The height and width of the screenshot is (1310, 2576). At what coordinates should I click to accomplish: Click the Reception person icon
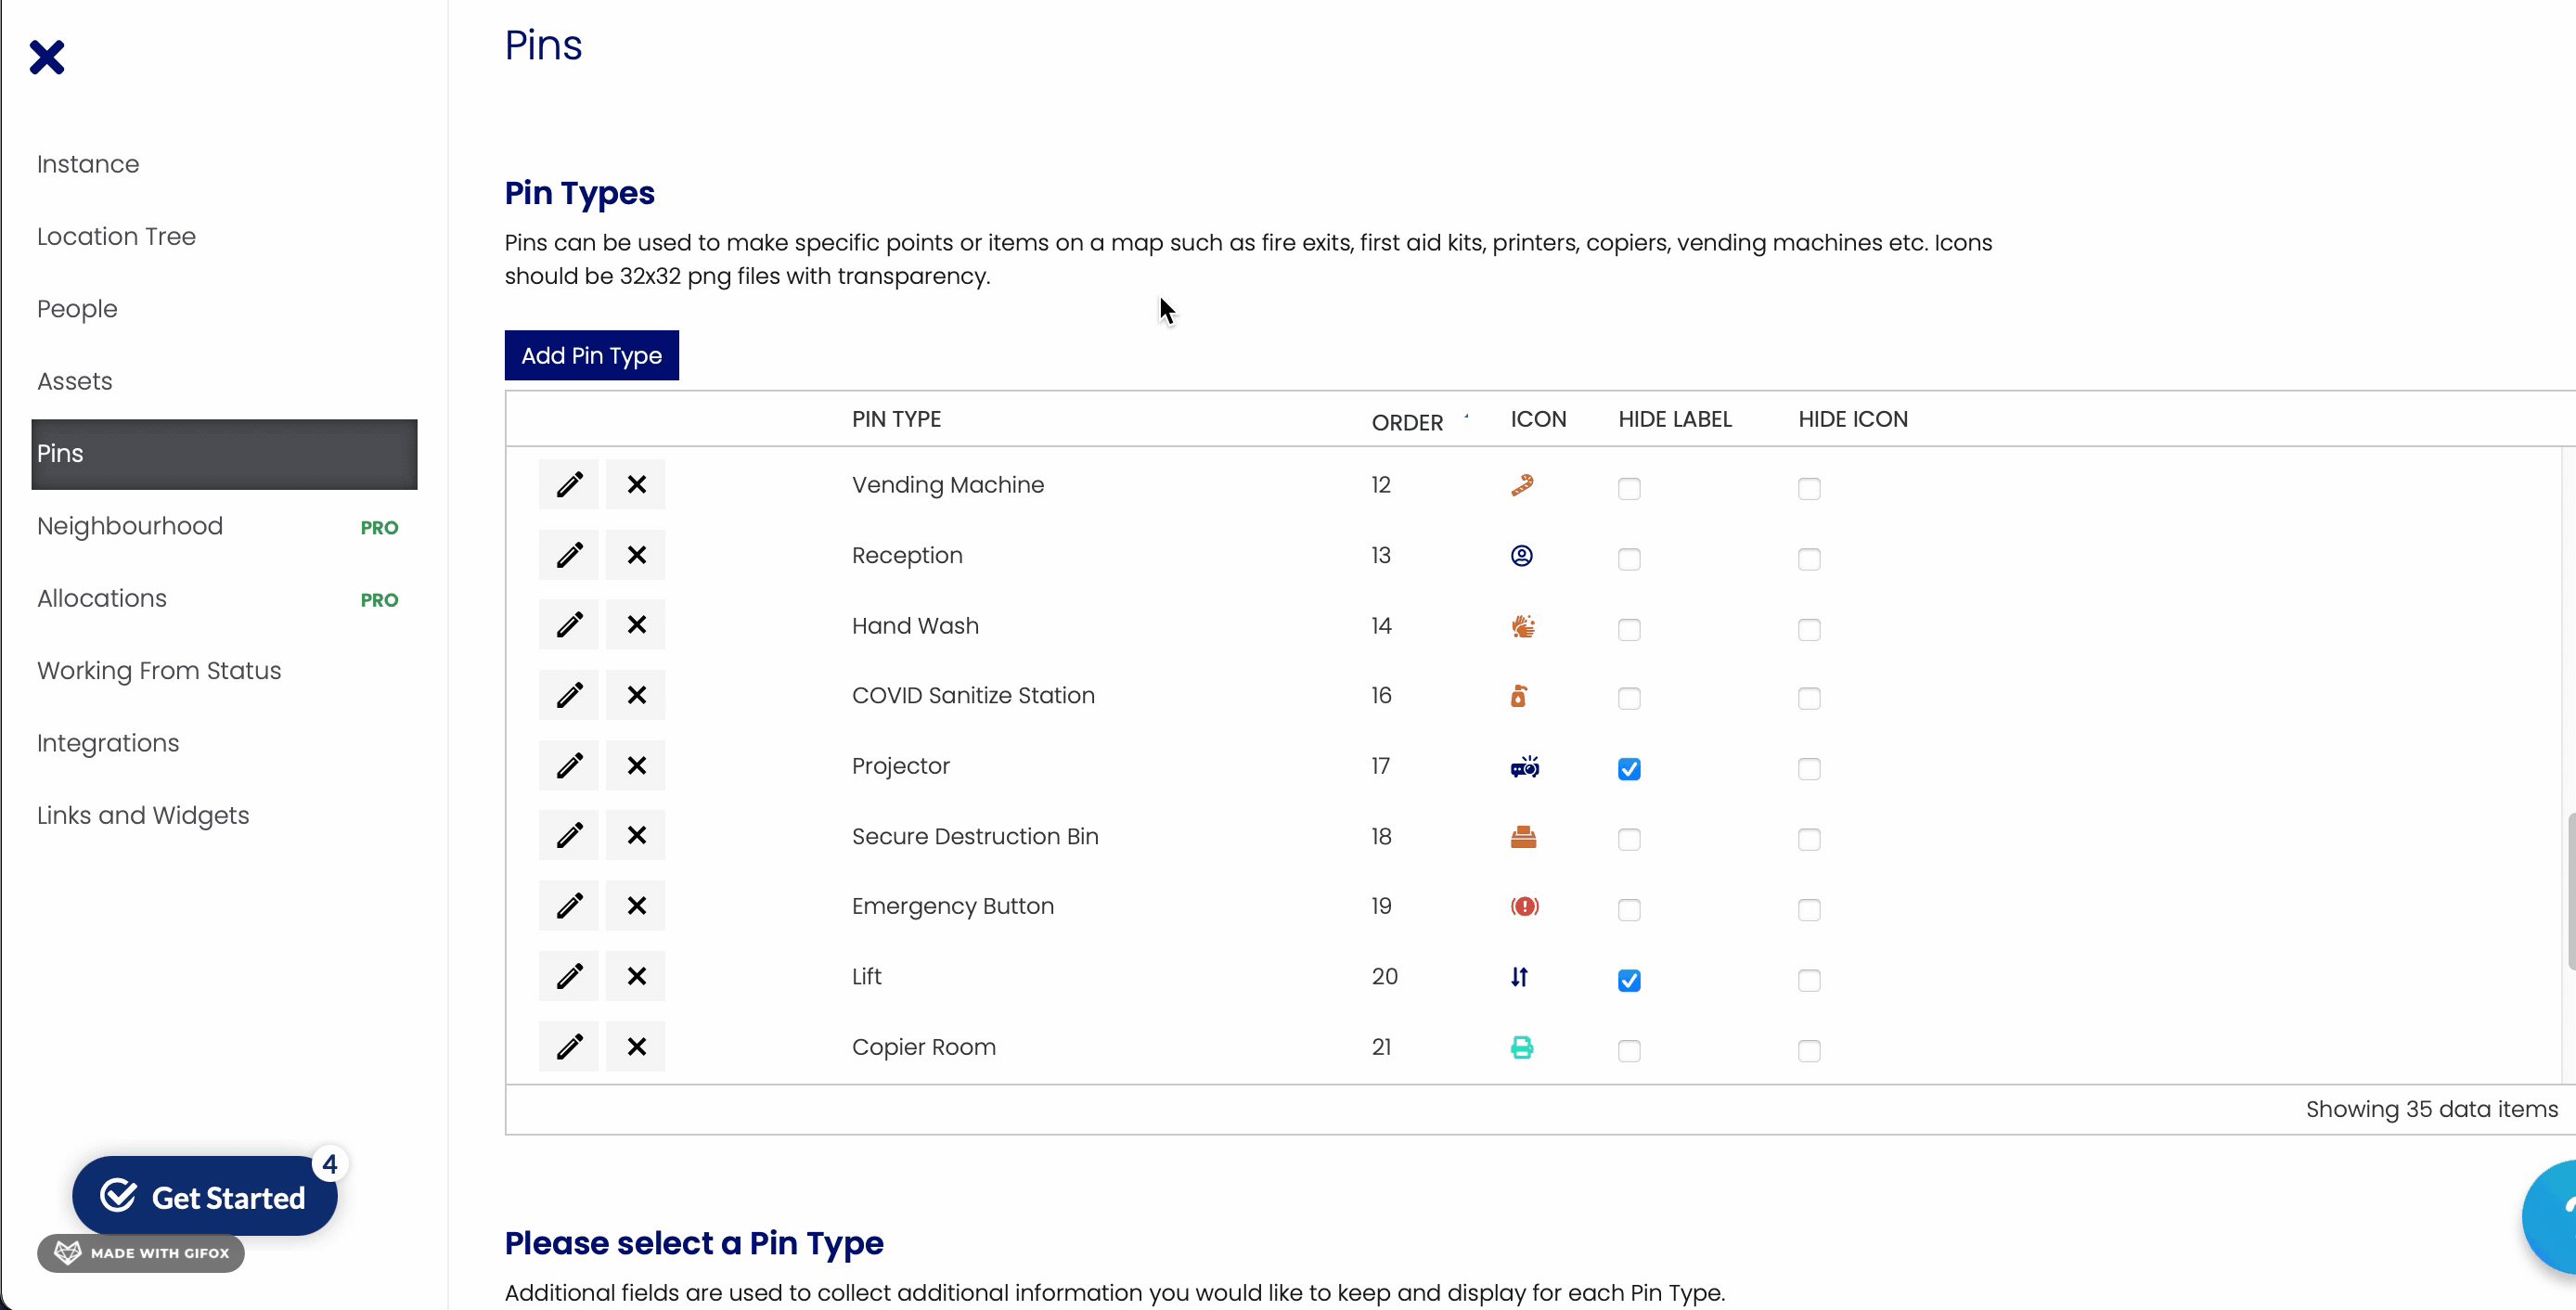(x=1522, y=556)
